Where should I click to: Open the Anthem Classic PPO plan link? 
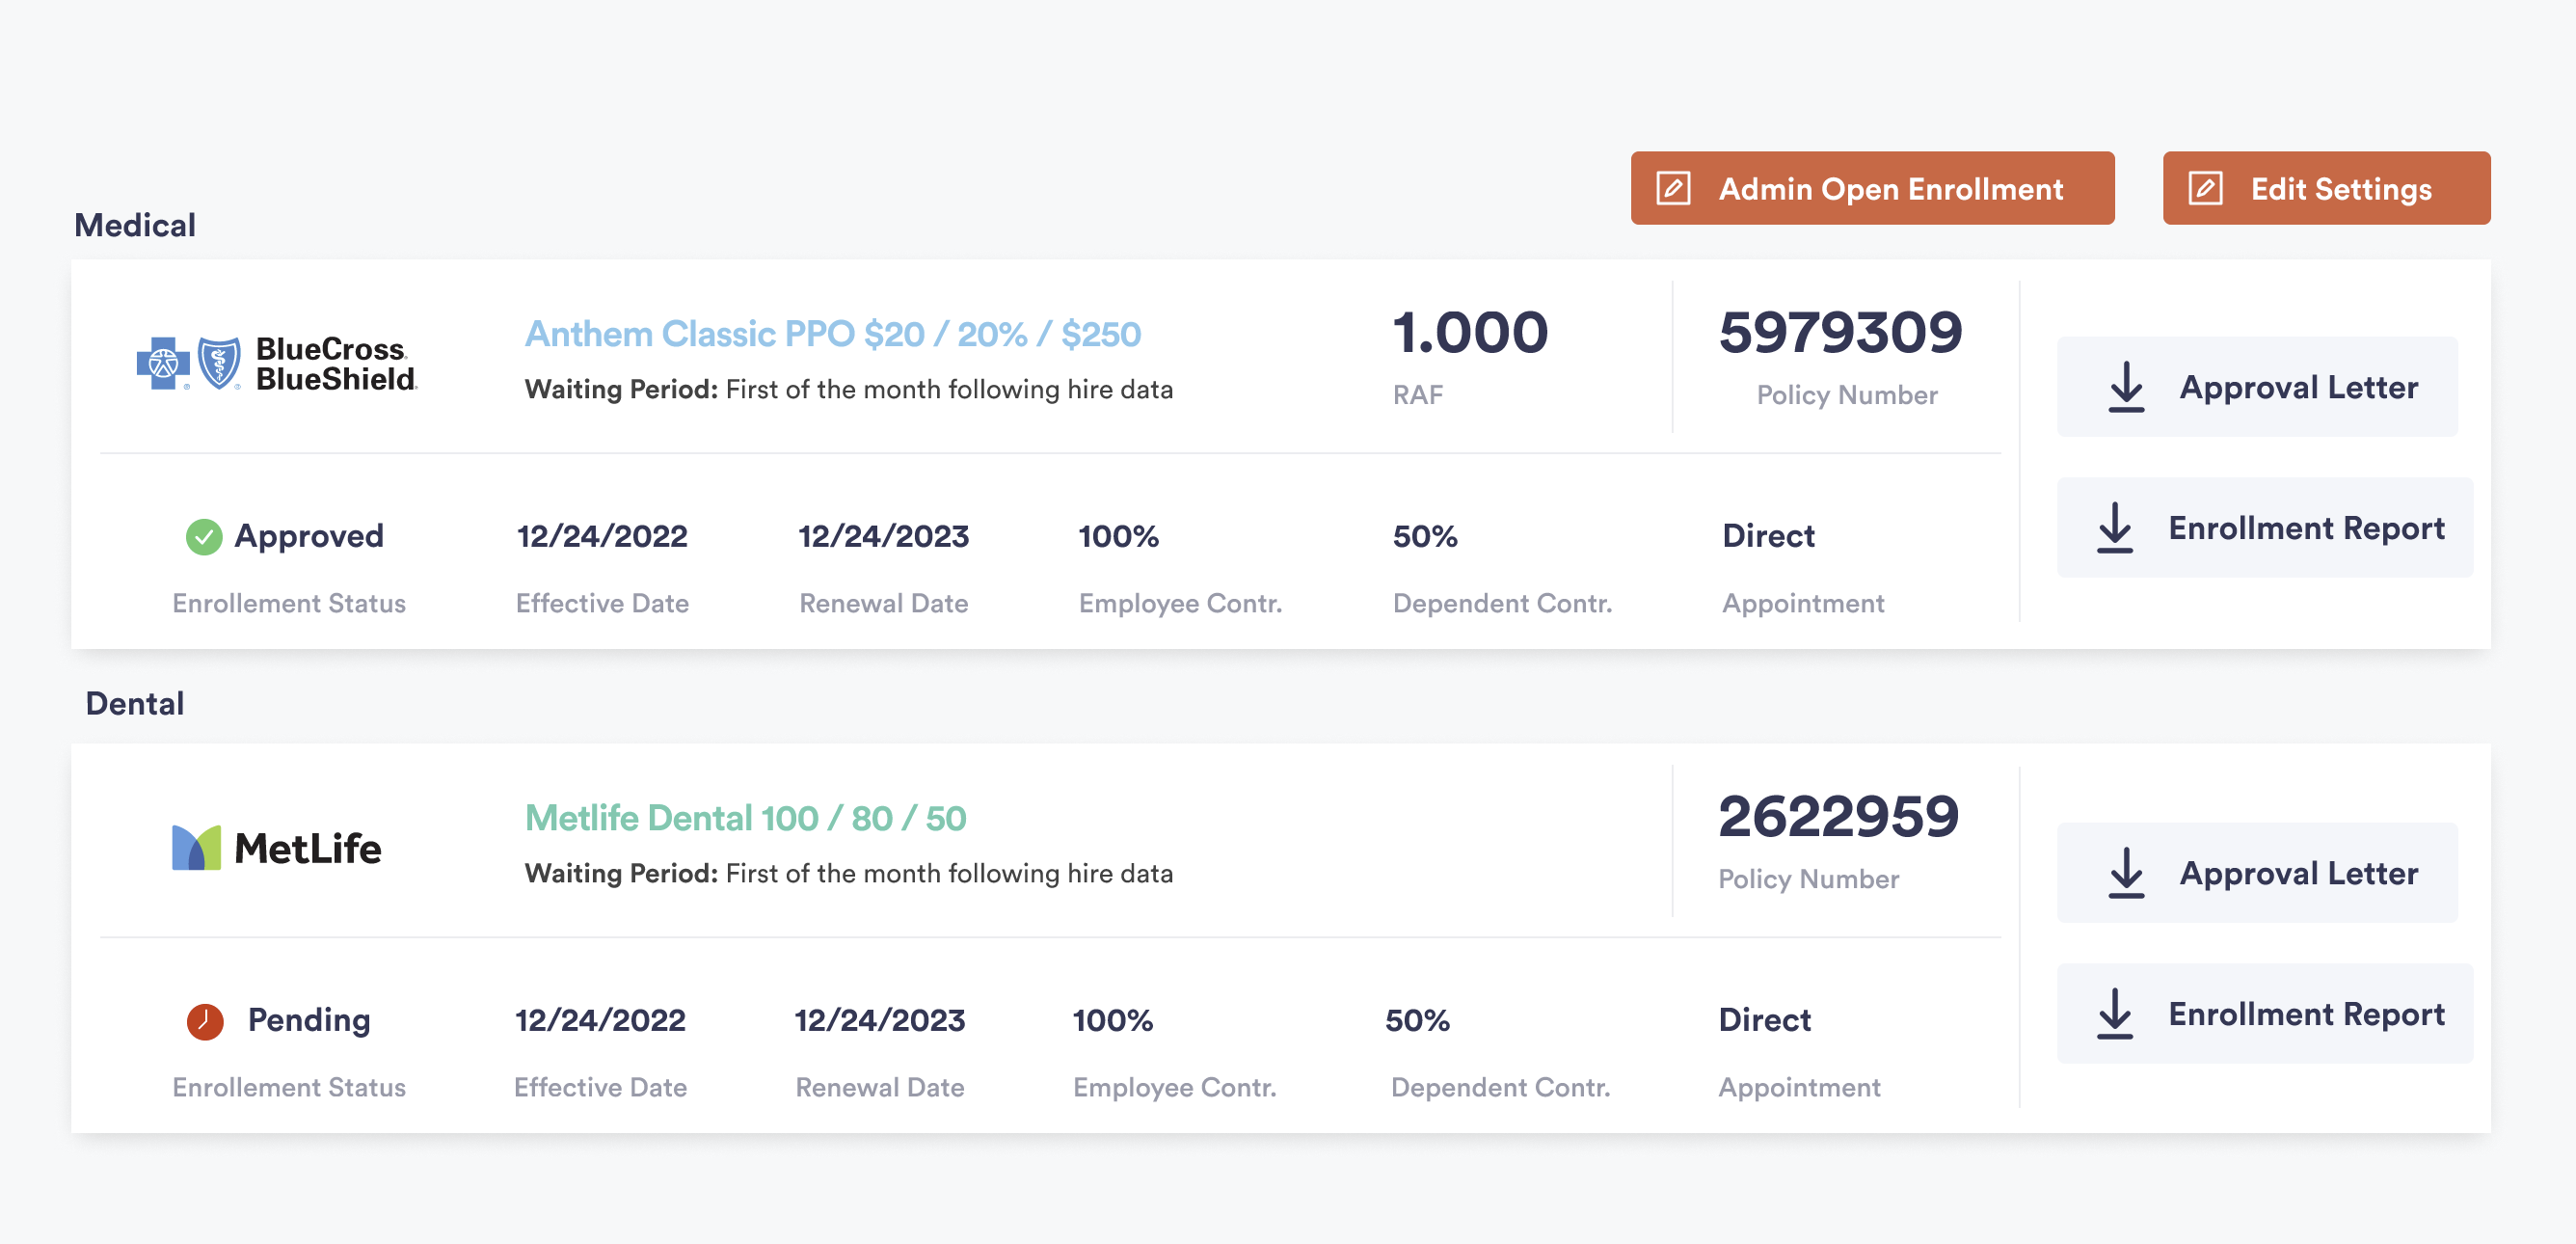click(832, 334)
